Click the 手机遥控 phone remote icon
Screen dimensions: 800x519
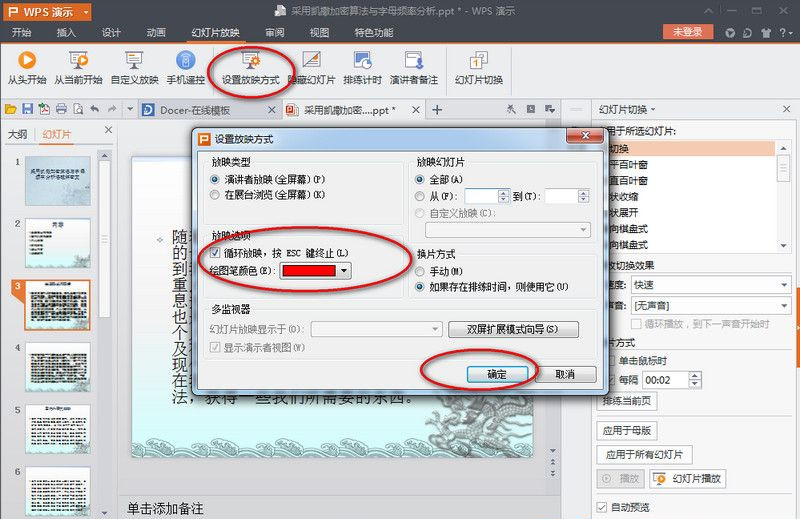pos(184,61)
